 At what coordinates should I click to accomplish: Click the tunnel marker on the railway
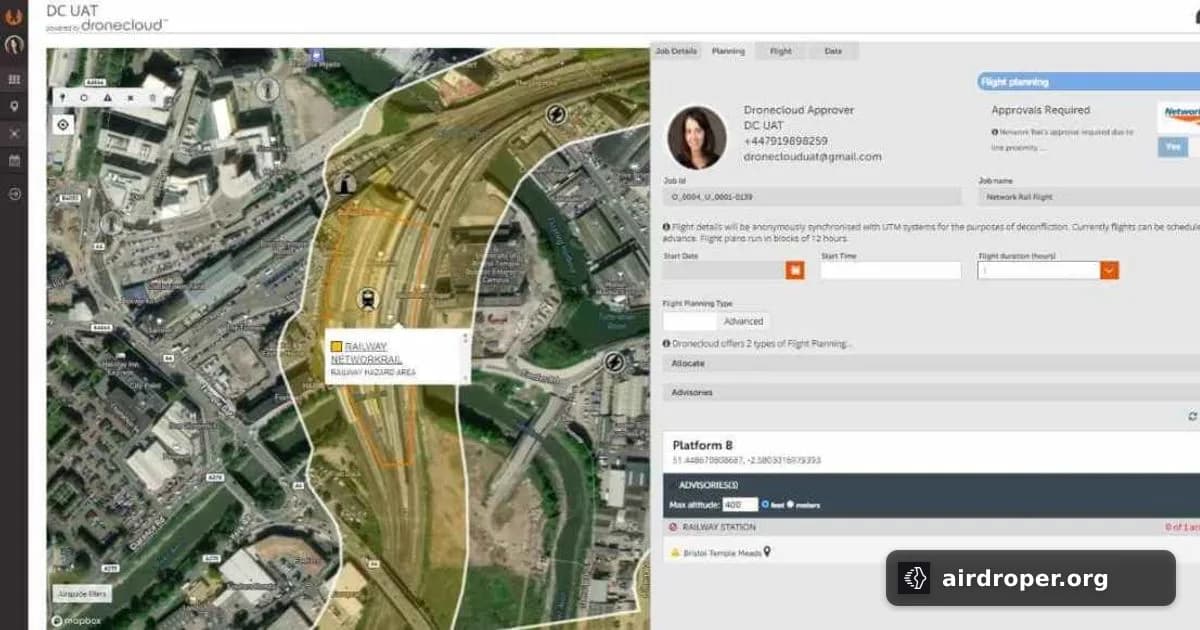click(346, 183)
